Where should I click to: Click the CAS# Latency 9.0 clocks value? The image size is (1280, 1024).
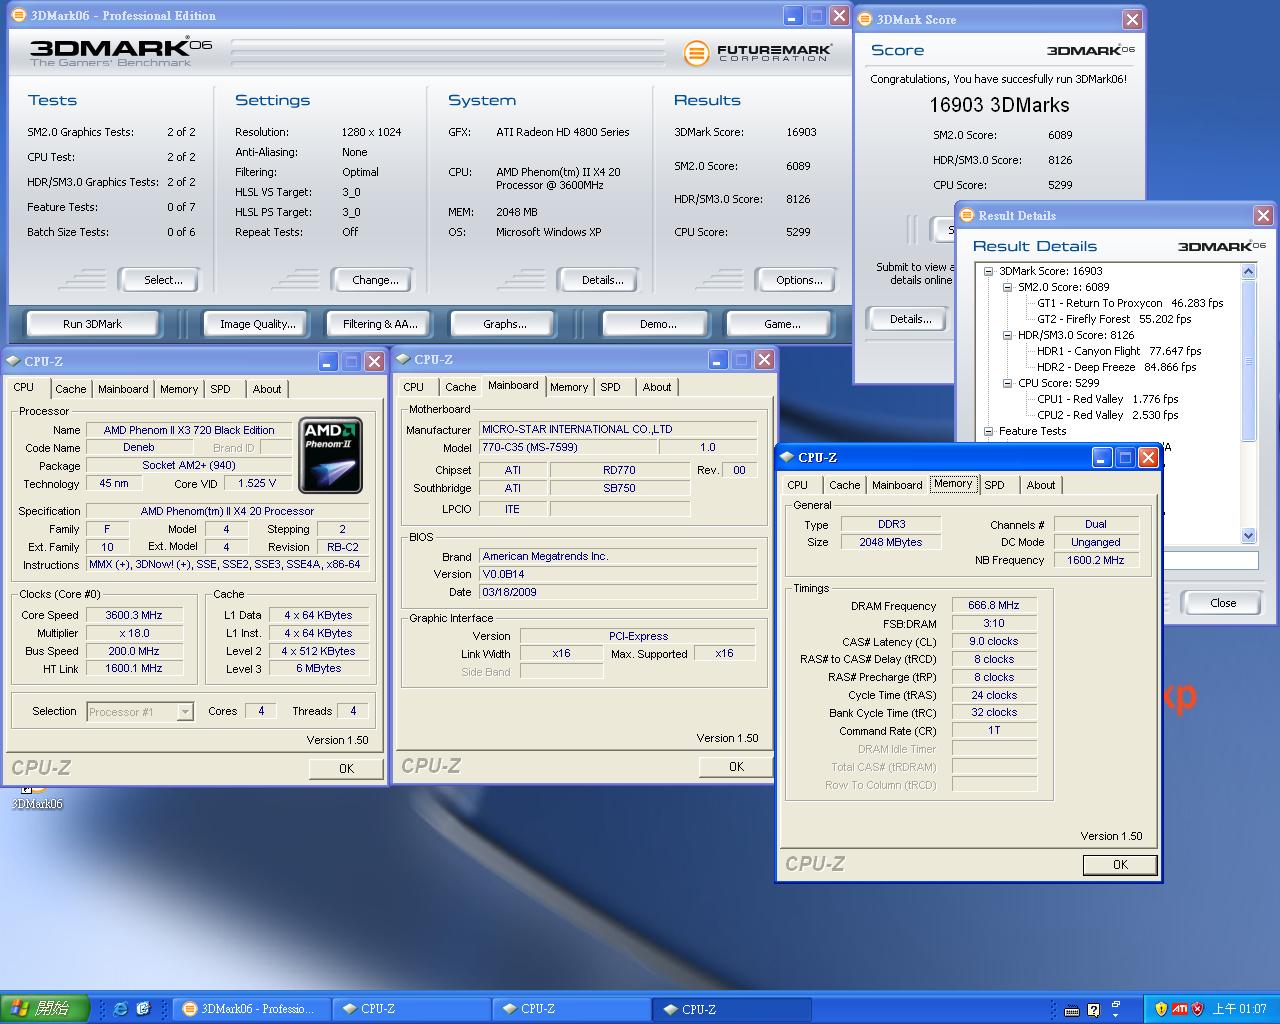coord(993,641)
